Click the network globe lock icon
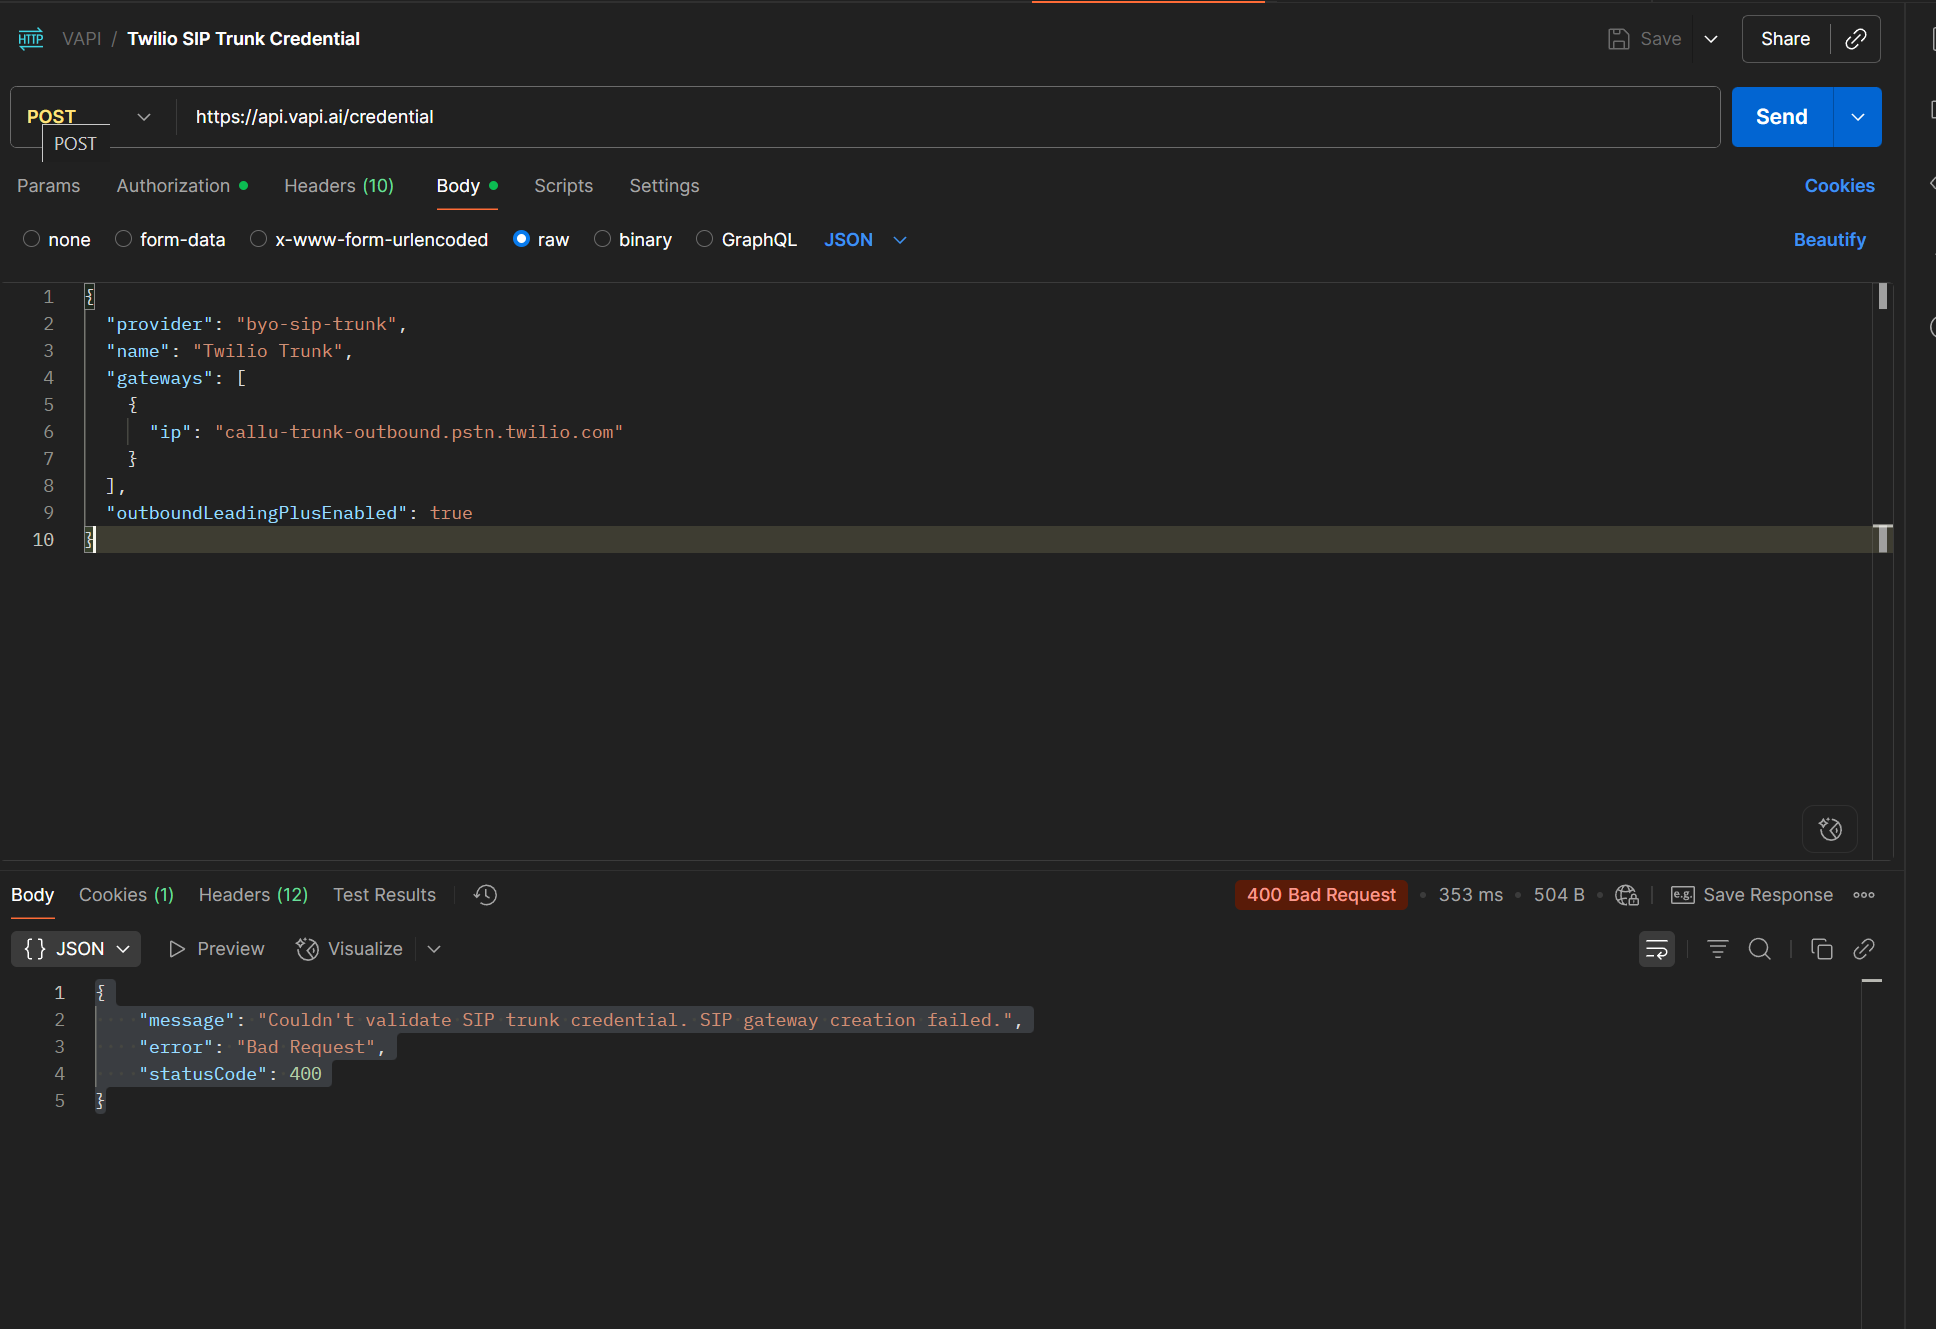Image resolution: width=1936 pixels, height=1329 pixels. pos(1627,895)
